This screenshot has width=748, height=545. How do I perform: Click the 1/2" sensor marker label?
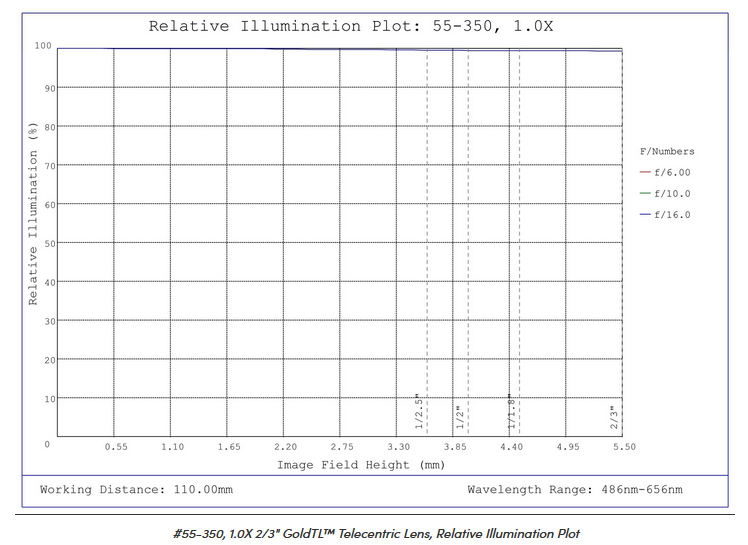click(x=460, y=416)
